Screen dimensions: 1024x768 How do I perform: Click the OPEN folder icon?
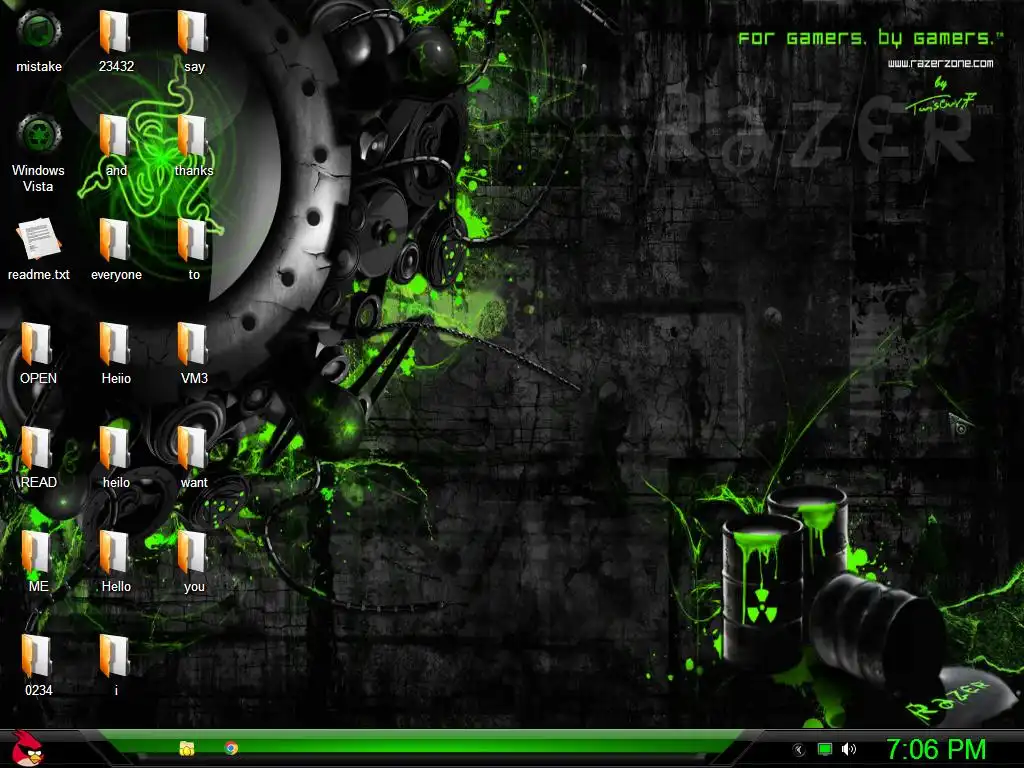[39, 353]
